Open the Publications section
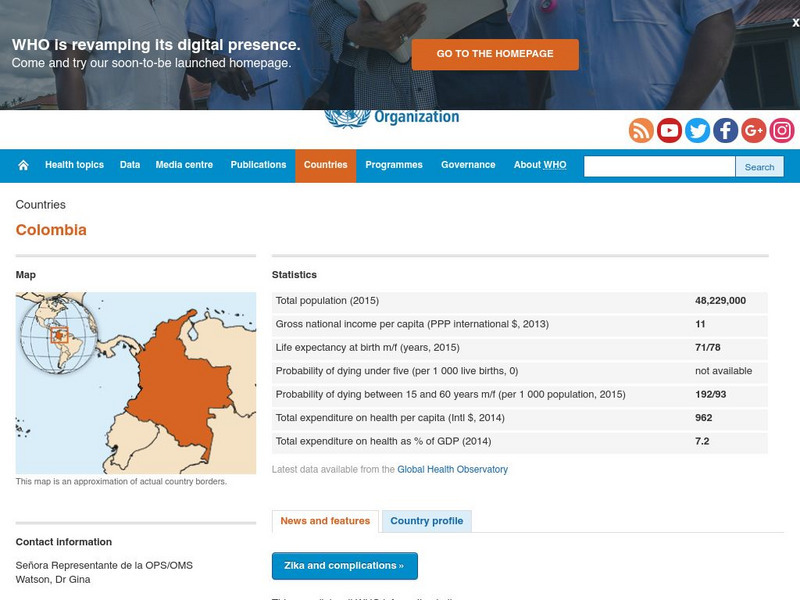Image resolution: width=800 pixels, height=600 pixels. (258, 164)
